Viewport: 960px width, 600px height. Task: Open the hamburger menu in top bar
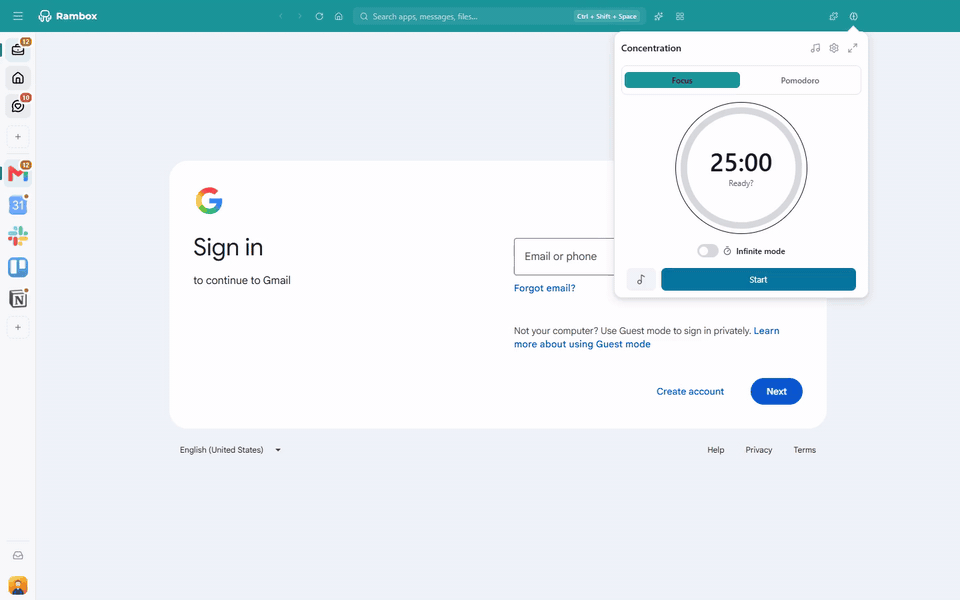[x=18, y=16]
